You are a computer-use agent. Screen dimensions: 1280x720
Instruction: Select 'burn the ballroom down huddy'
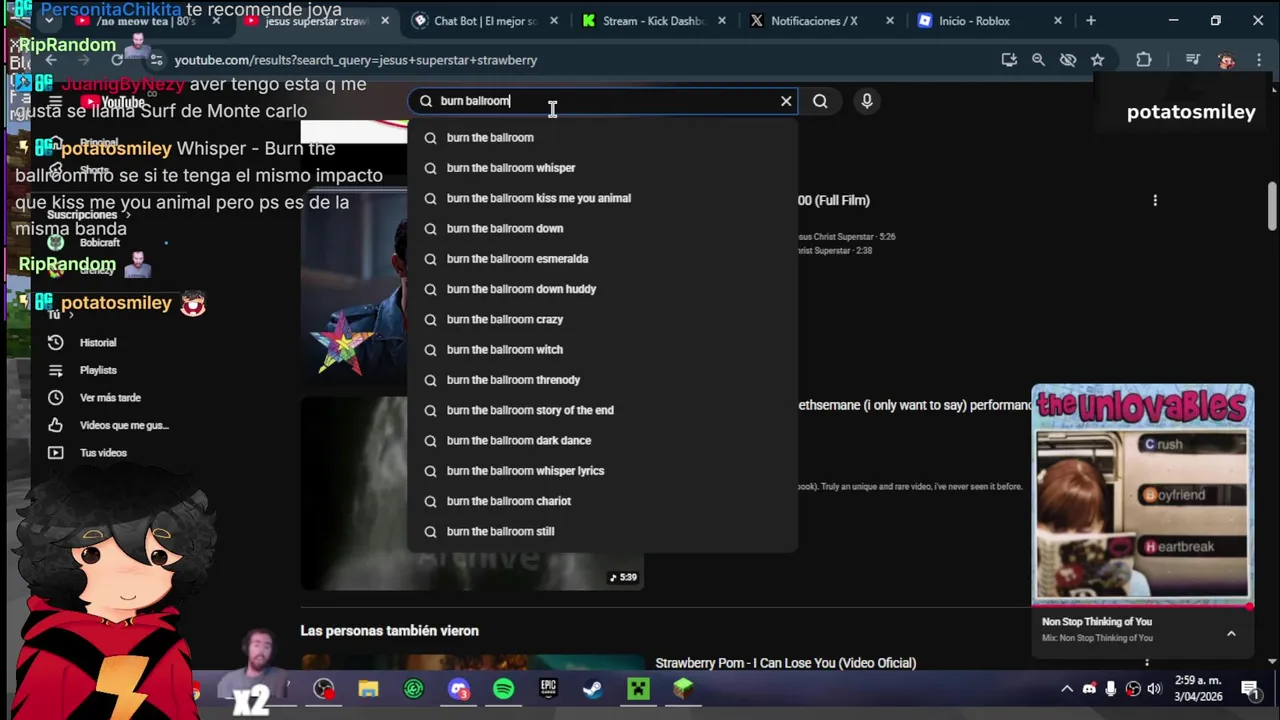pos(602,289)
